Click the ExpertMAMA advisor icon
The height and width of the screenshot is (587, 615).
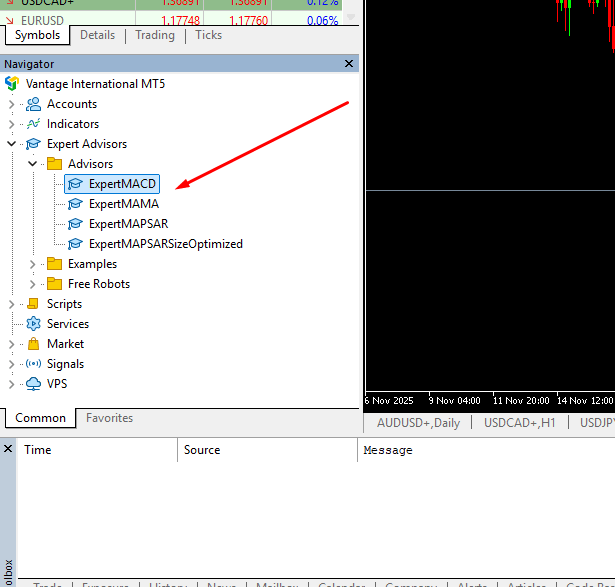75,204
